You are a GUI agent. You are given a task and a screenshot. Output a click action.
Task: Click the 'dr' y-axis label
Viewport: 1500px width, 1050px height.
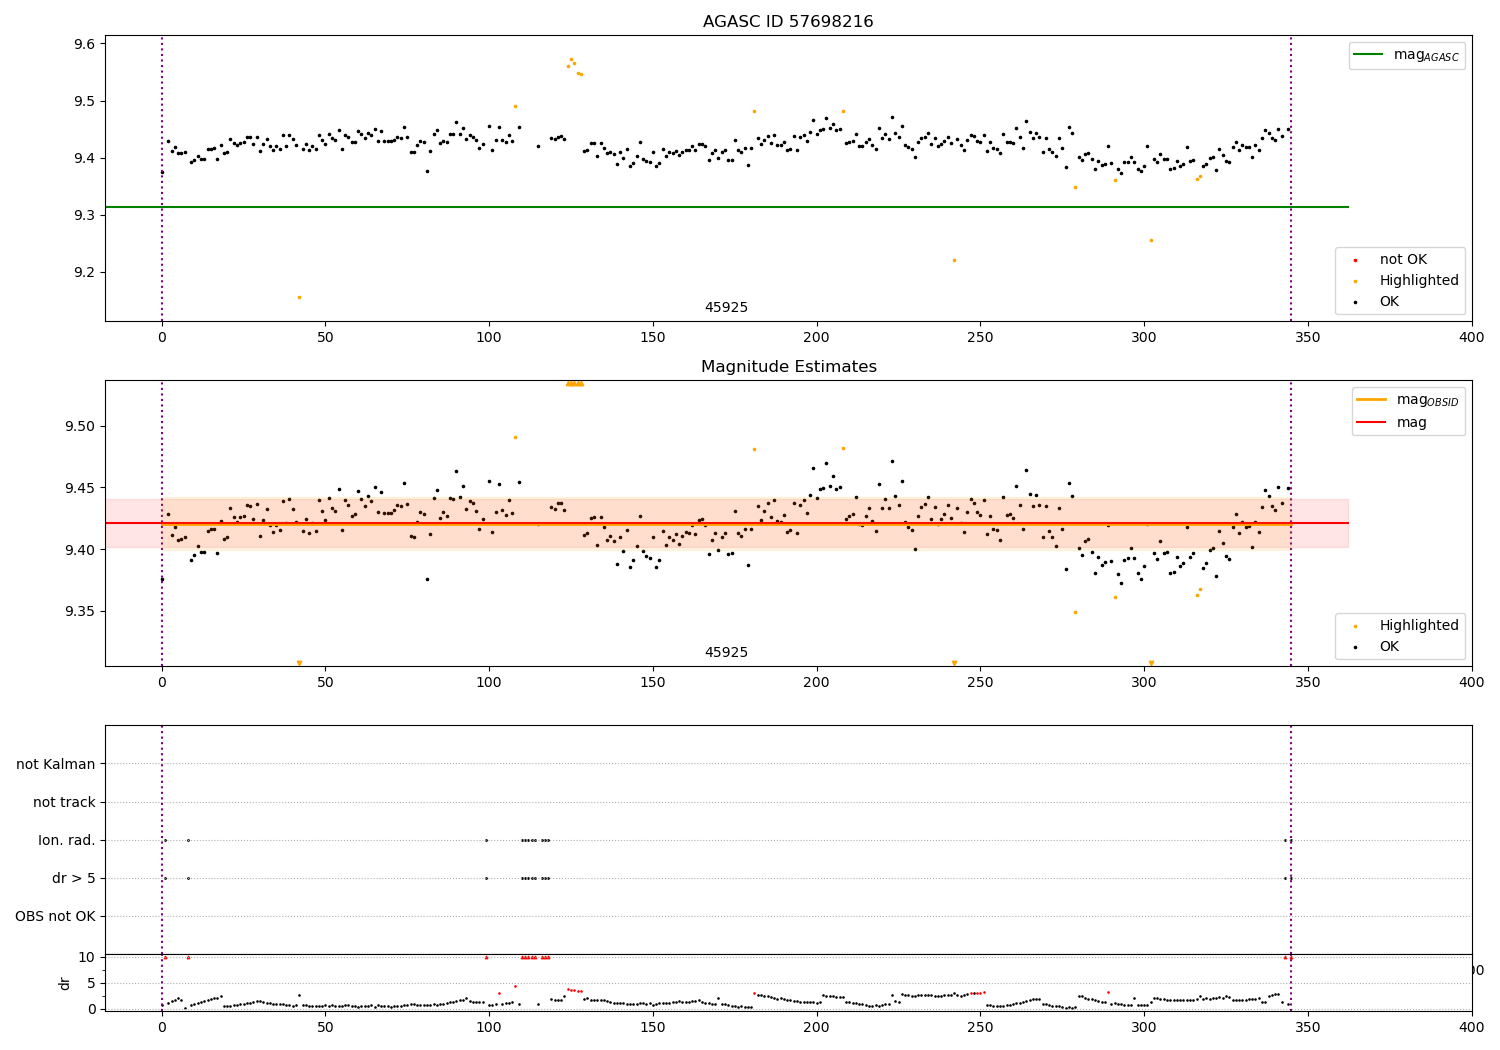point(65,983)
